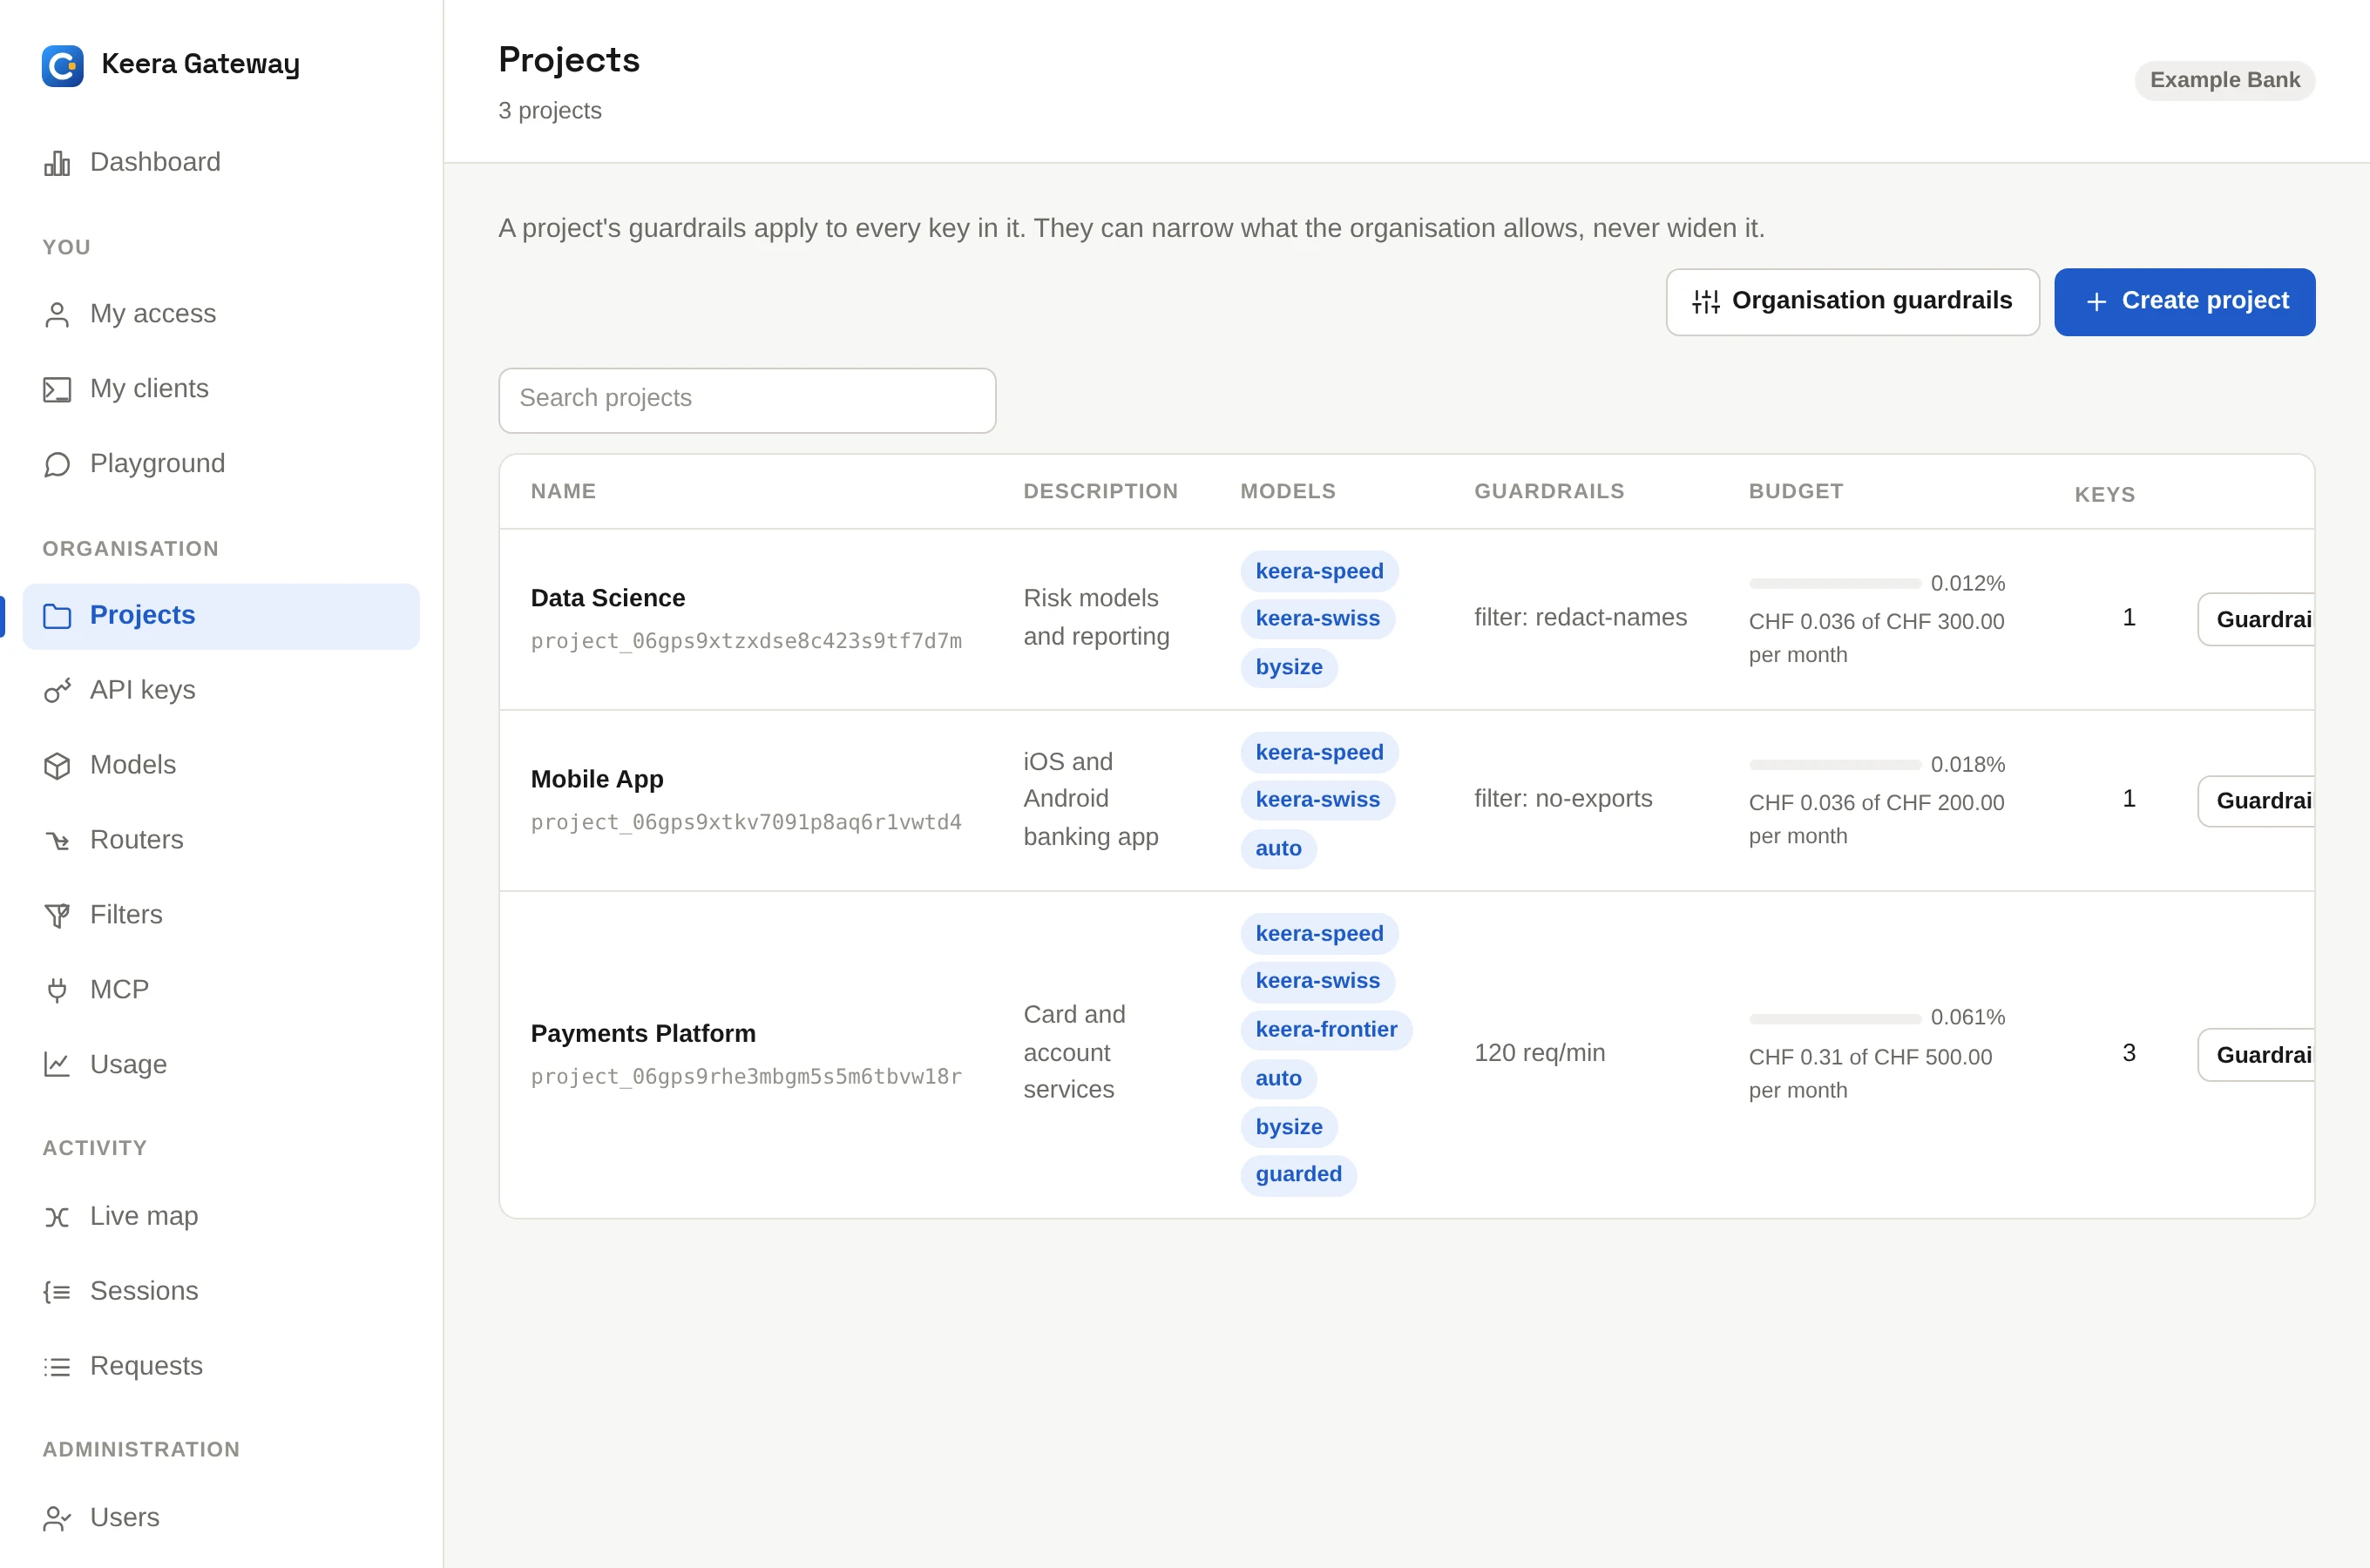Focus the Search projects field

pos(747,400)
